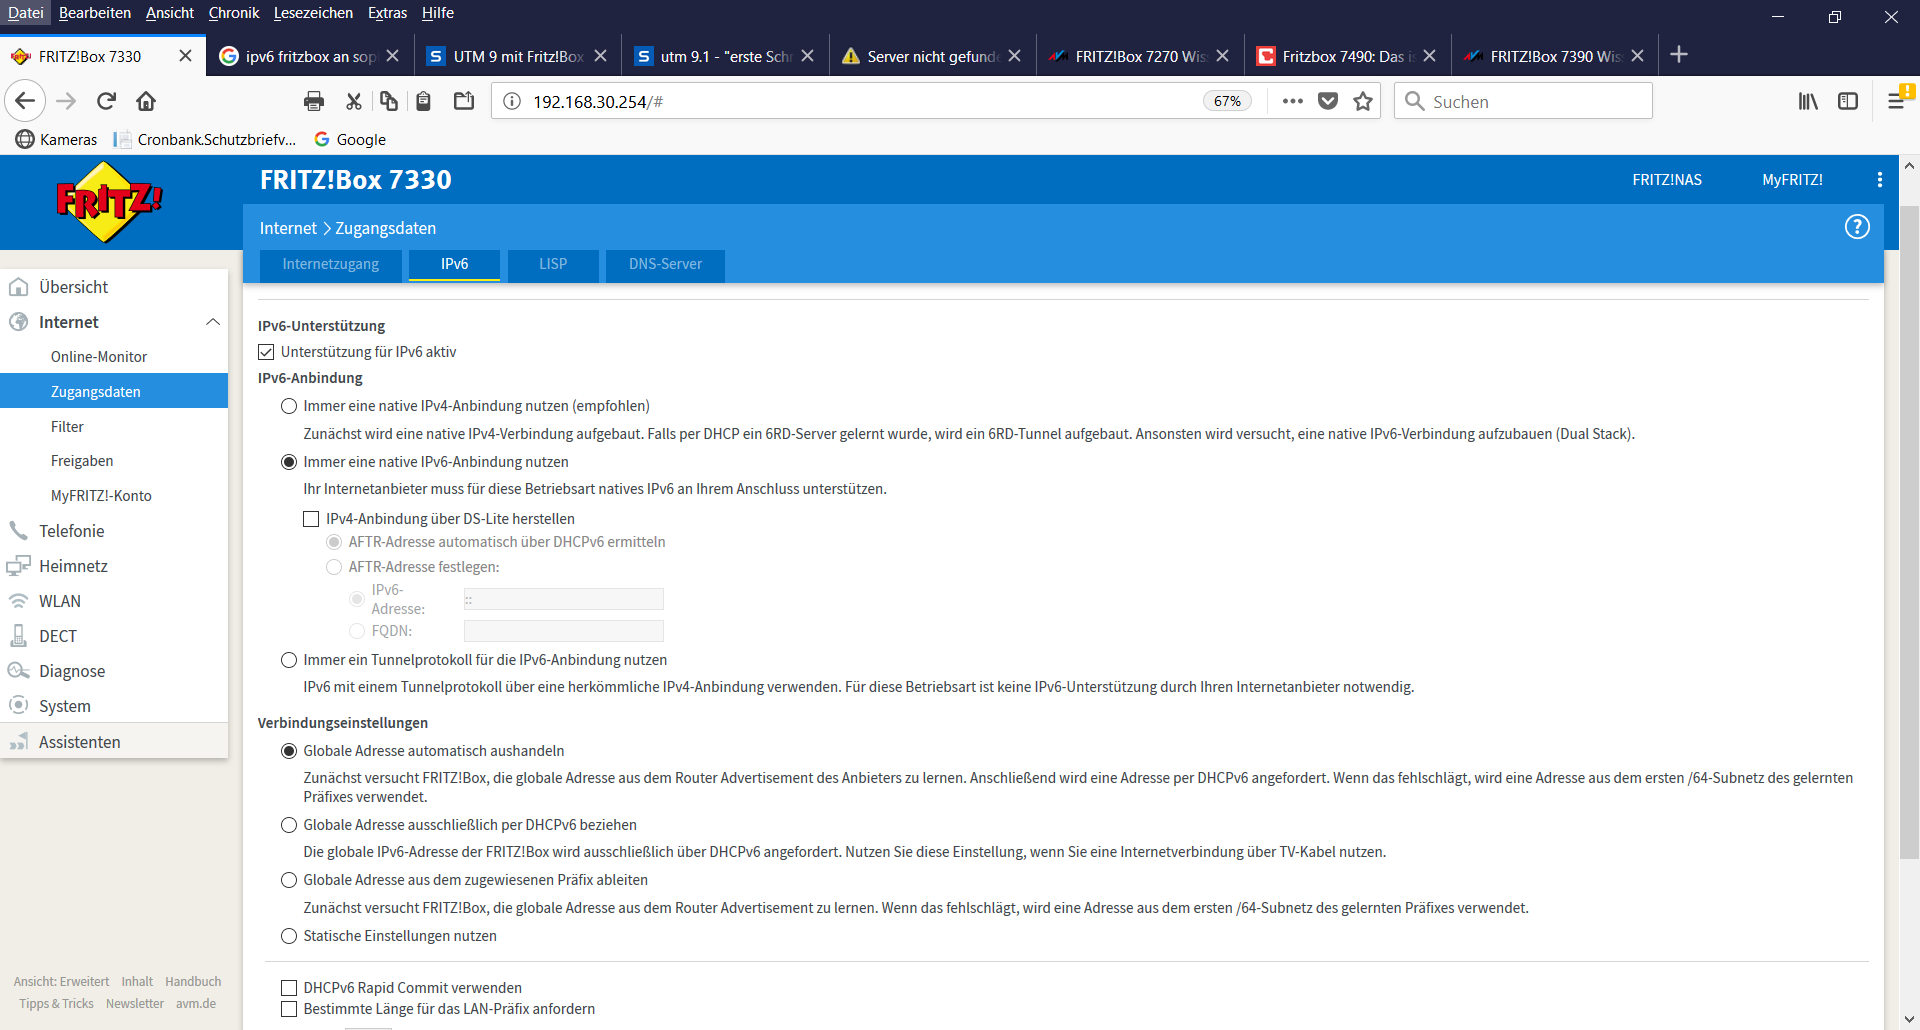Screen dimensions: 1920x1030
Task: Collapse the Internet menu chevron
Action: (x=213, y=322)
